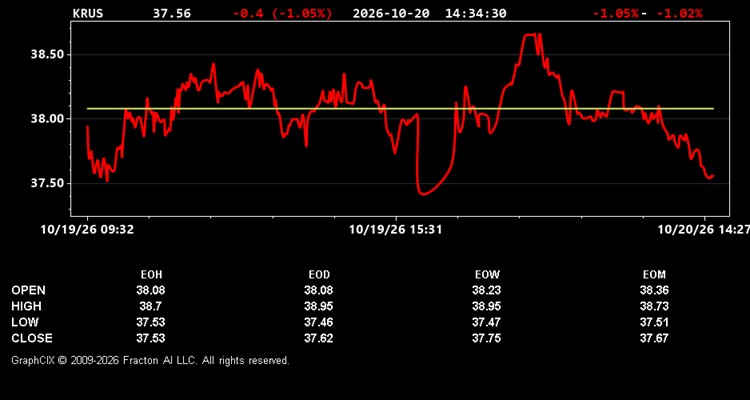
Task: Click the -1.02% value at top right
Action: coord(680,13)
